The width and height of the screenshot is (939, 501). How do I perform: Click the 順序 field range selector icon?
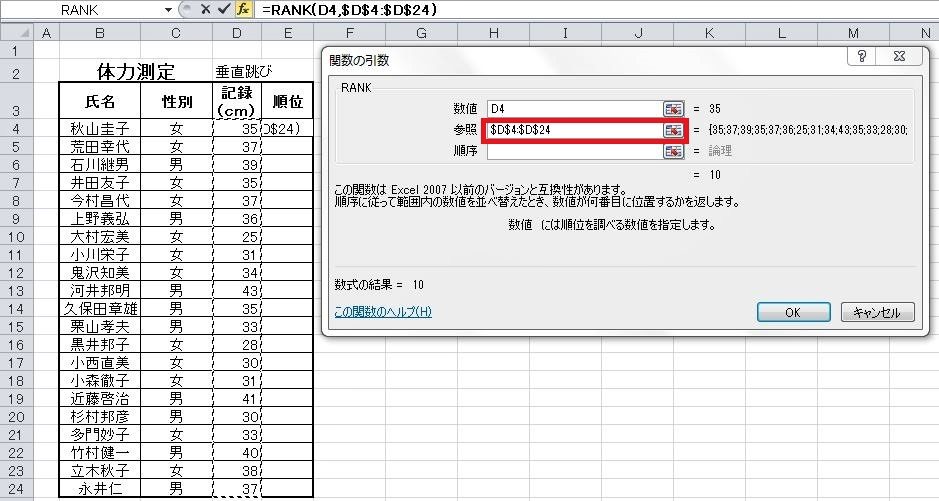tap(674, 151)
